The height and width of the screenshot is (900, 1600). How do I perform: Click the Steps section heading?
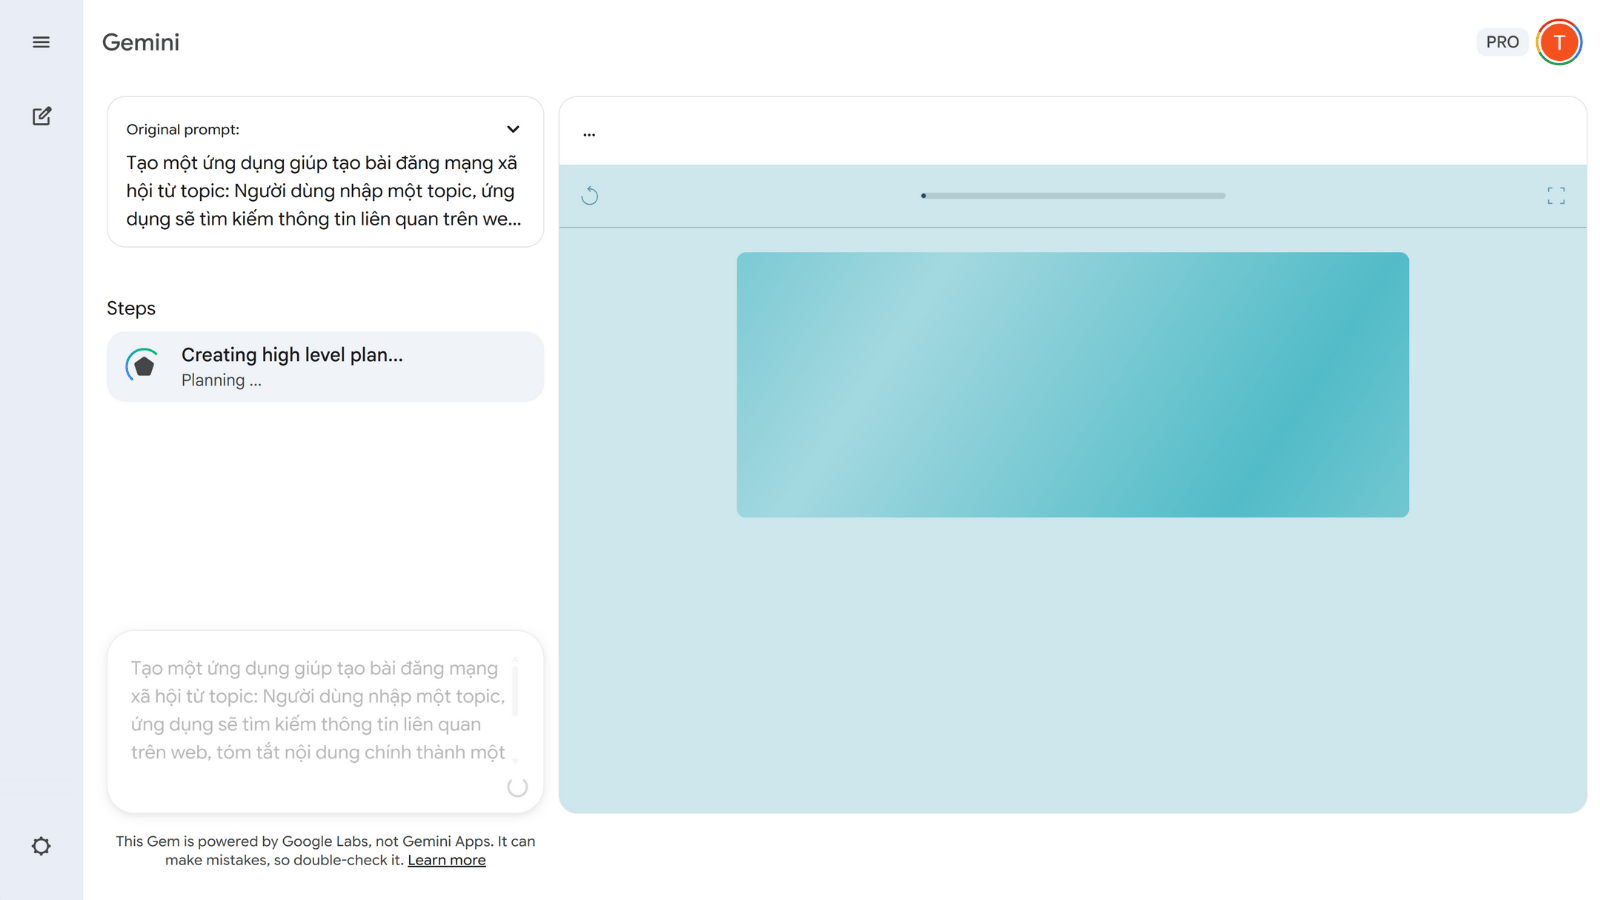tap(131, 308)
